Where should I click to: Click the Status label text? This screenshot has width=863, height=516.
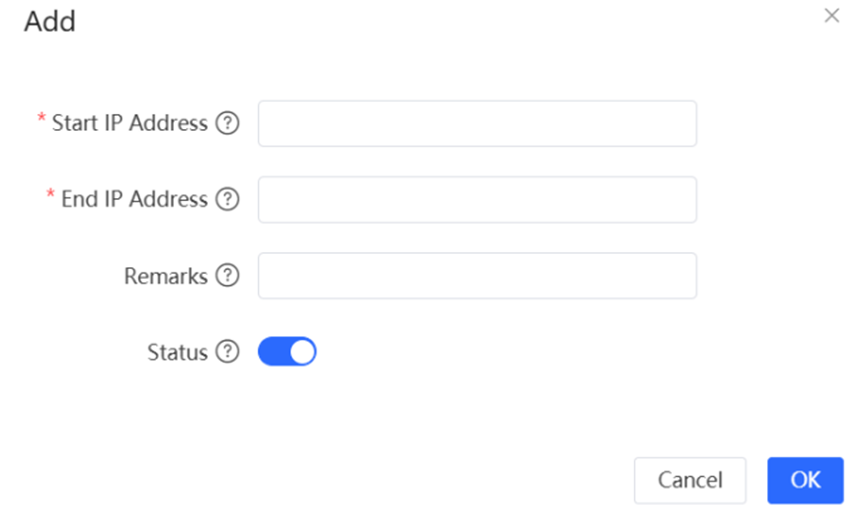coord(177,352)
